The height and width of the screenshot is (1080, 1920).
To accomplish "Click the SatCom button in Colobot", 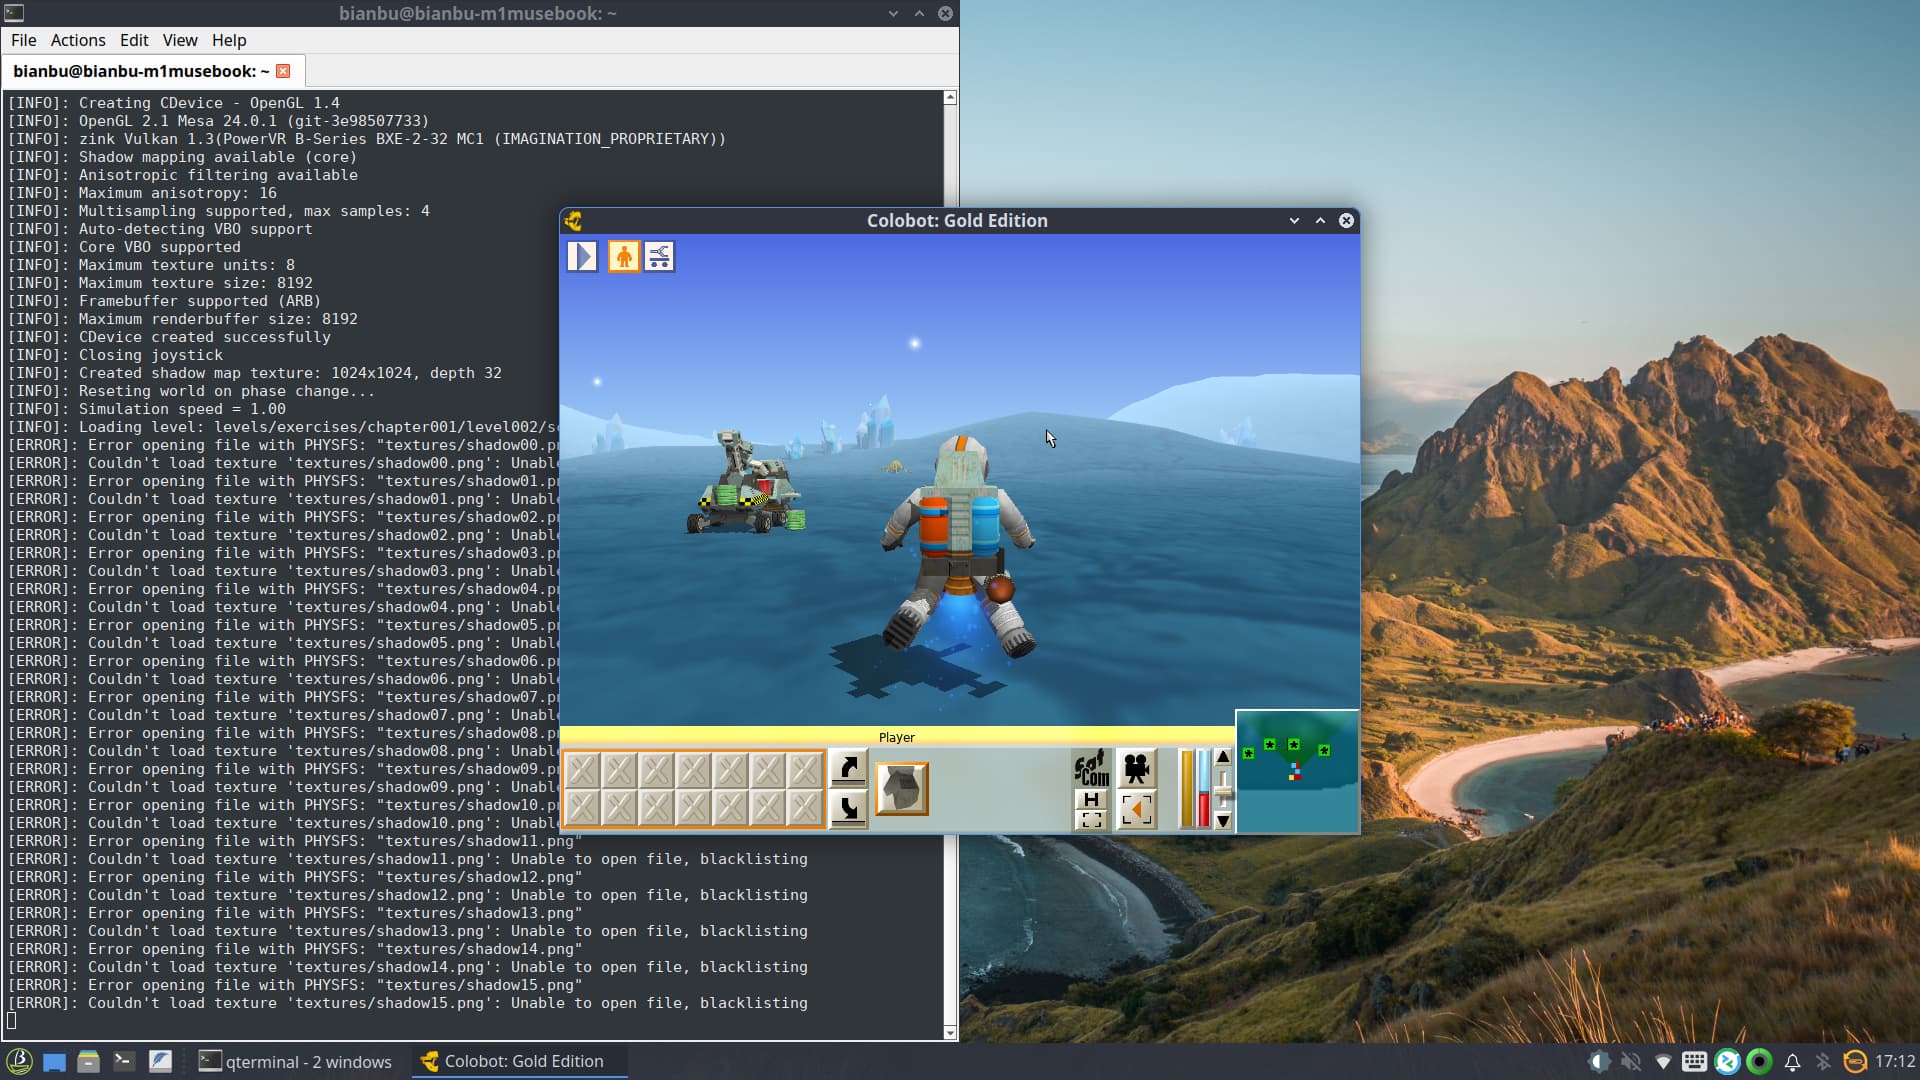I will [1091, 769].
